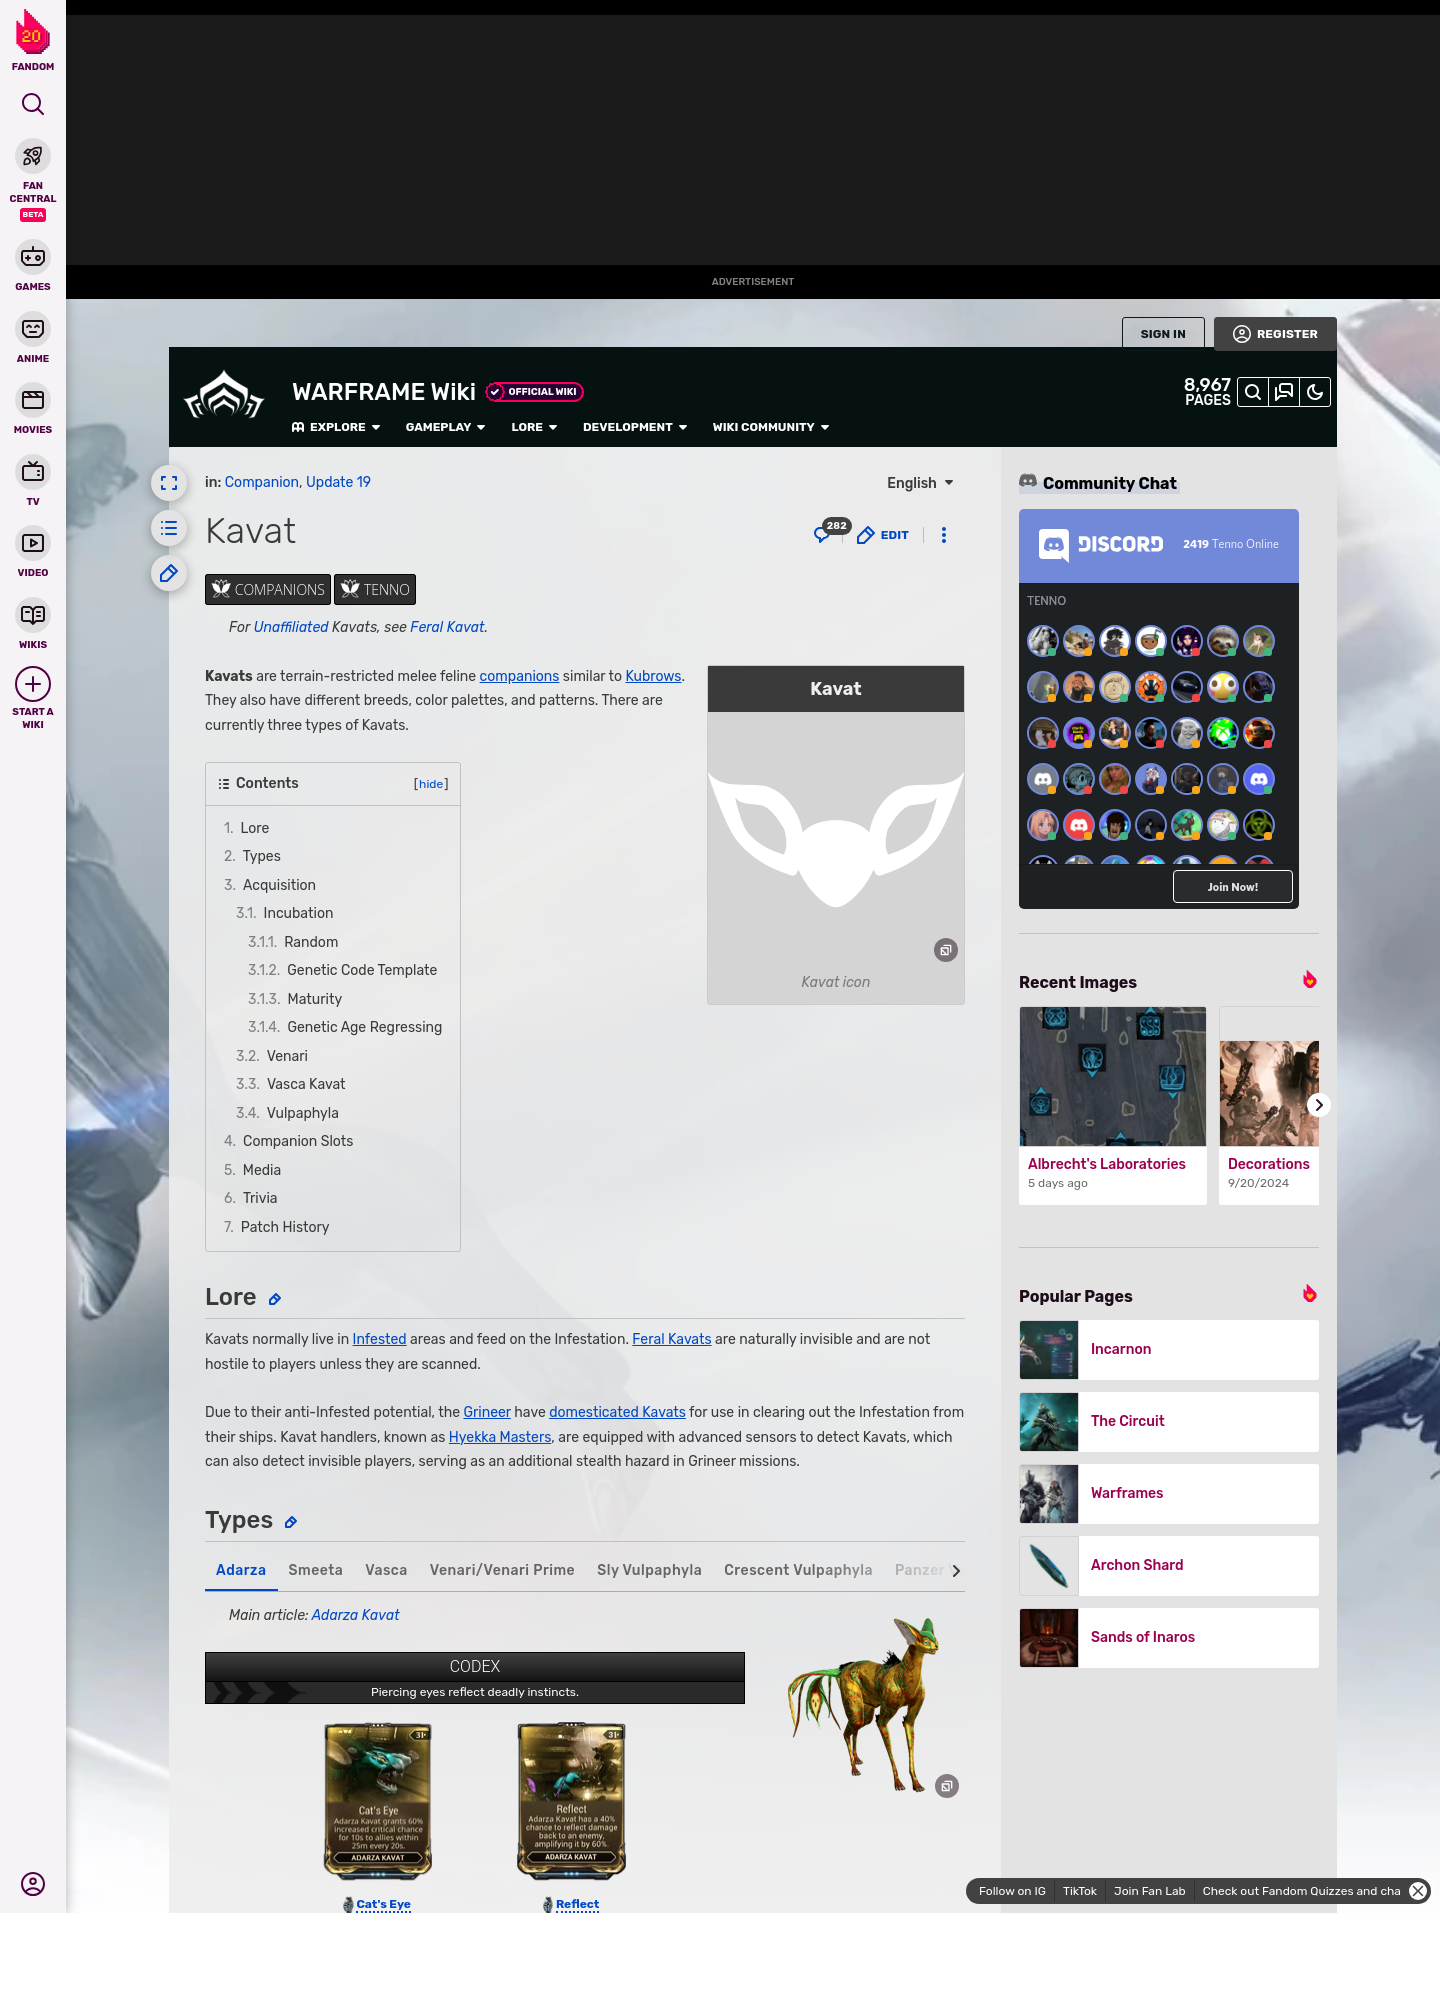Click the Warframe lotus logo
1440x2000 pixels.
pos(224,394)
